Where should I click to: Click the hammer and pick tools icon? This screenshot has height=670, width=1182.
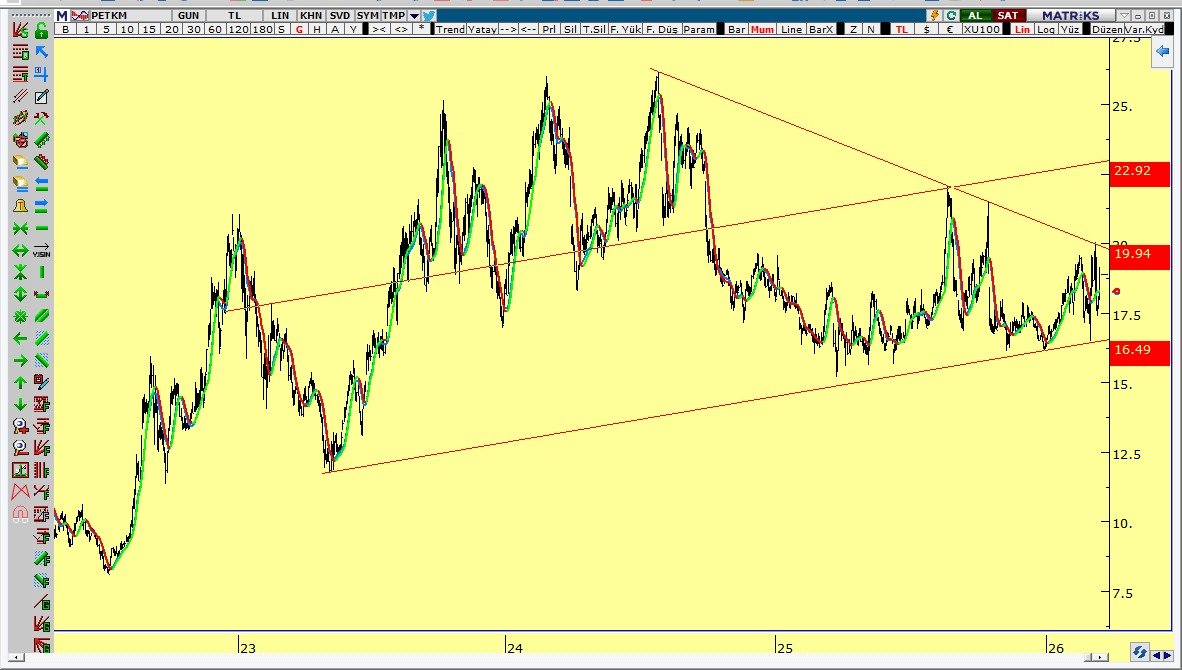pos(41,118)
